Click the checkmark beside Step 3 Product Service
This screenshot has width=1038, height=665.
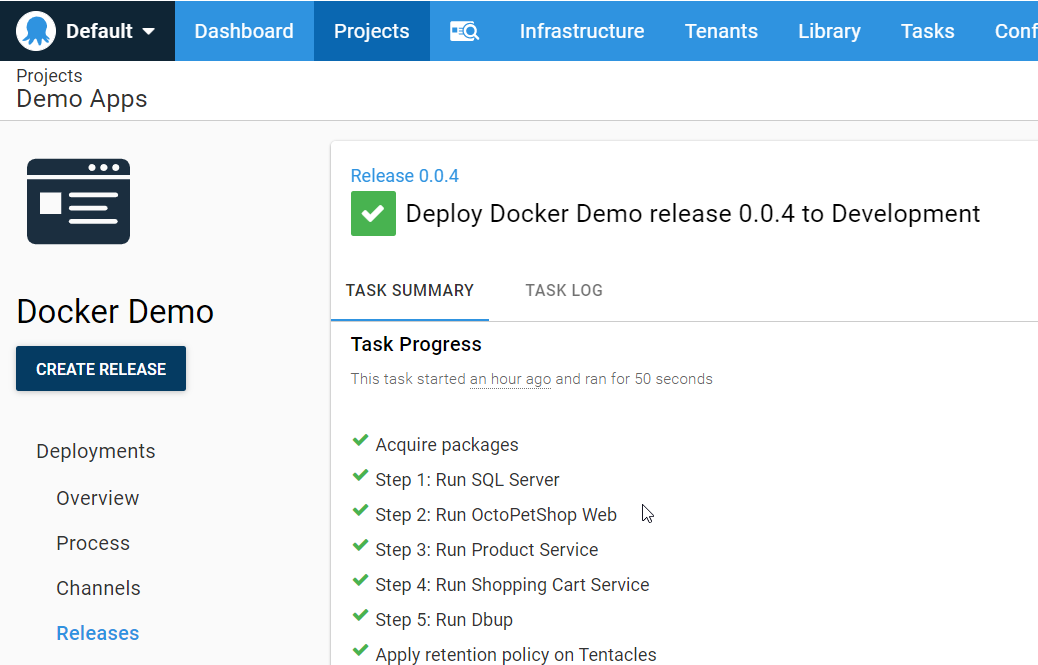point(360,547)
